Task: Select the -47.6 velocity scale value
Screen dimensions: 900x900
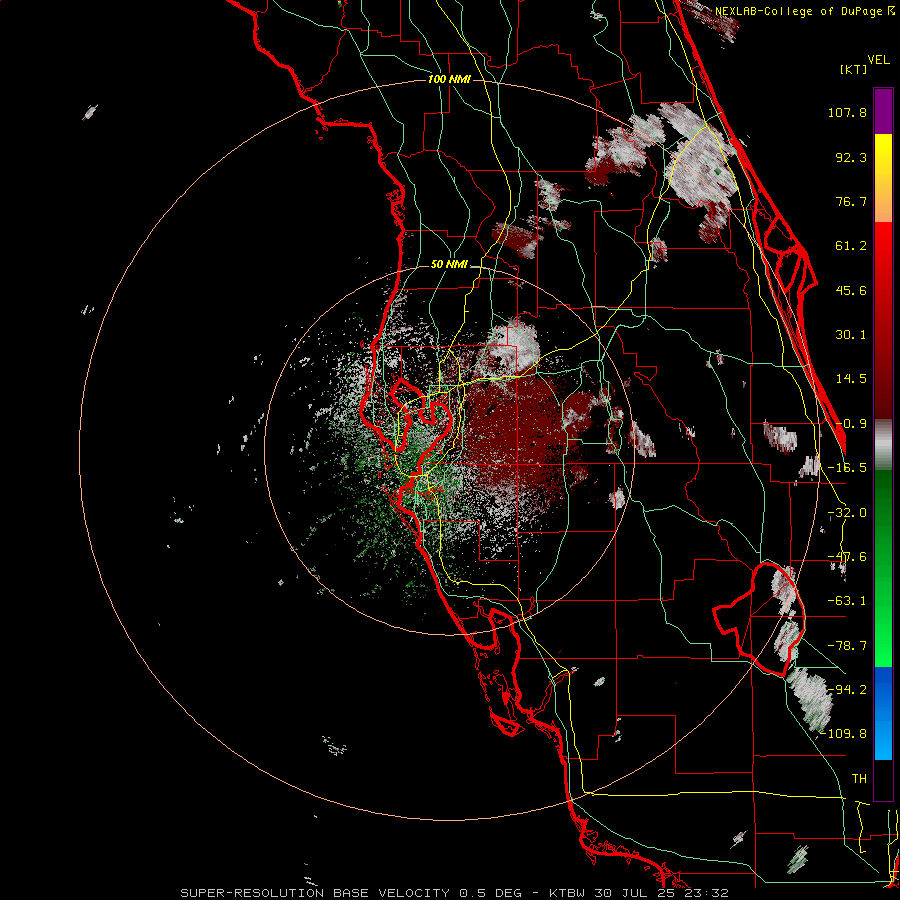Action: (847, 557)
